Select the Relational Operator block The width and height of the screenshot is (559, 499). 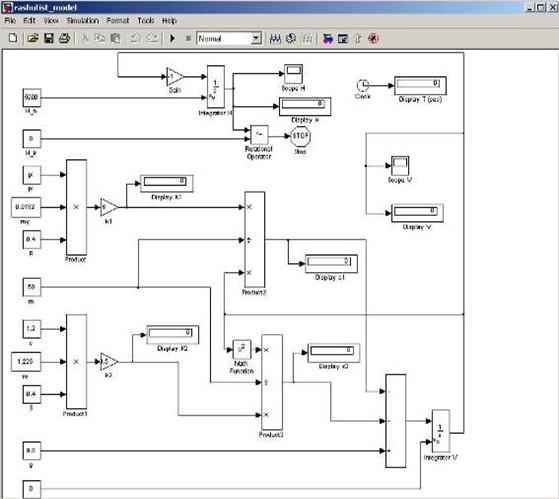pyautogui.click(x=259, y=135)
